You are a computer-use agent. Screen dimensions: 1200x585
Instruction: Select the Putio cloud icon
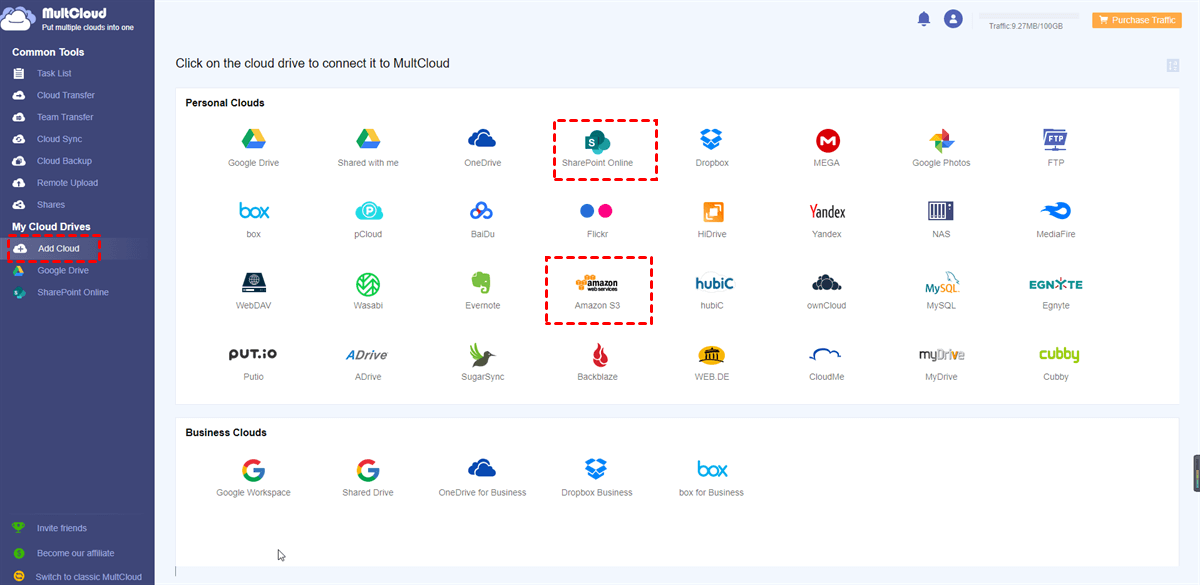point(253,363)
